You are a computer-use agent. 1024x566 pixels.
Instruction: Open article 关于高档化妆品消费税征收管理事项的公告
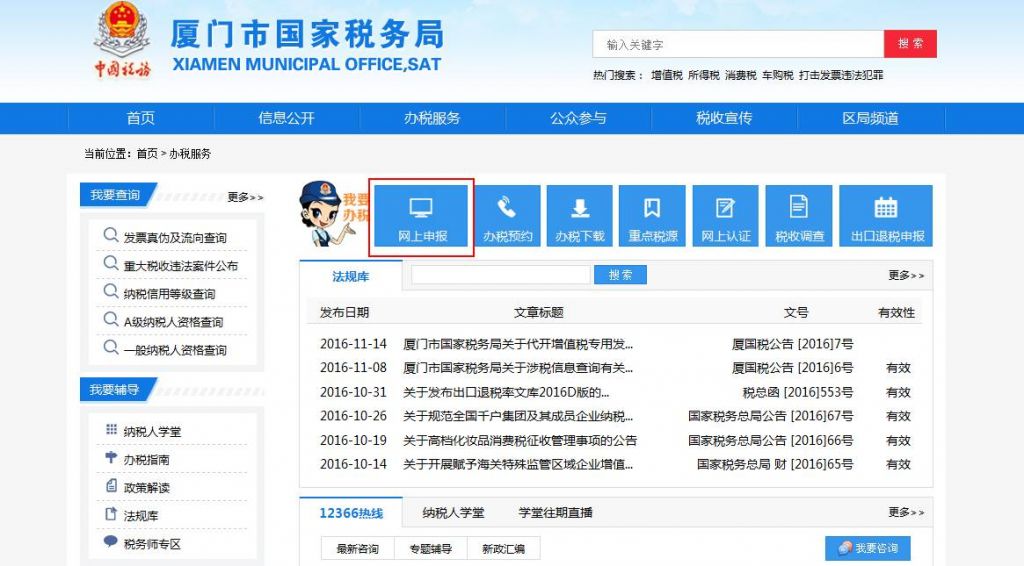pyautogui.click(x=520, y=441)
